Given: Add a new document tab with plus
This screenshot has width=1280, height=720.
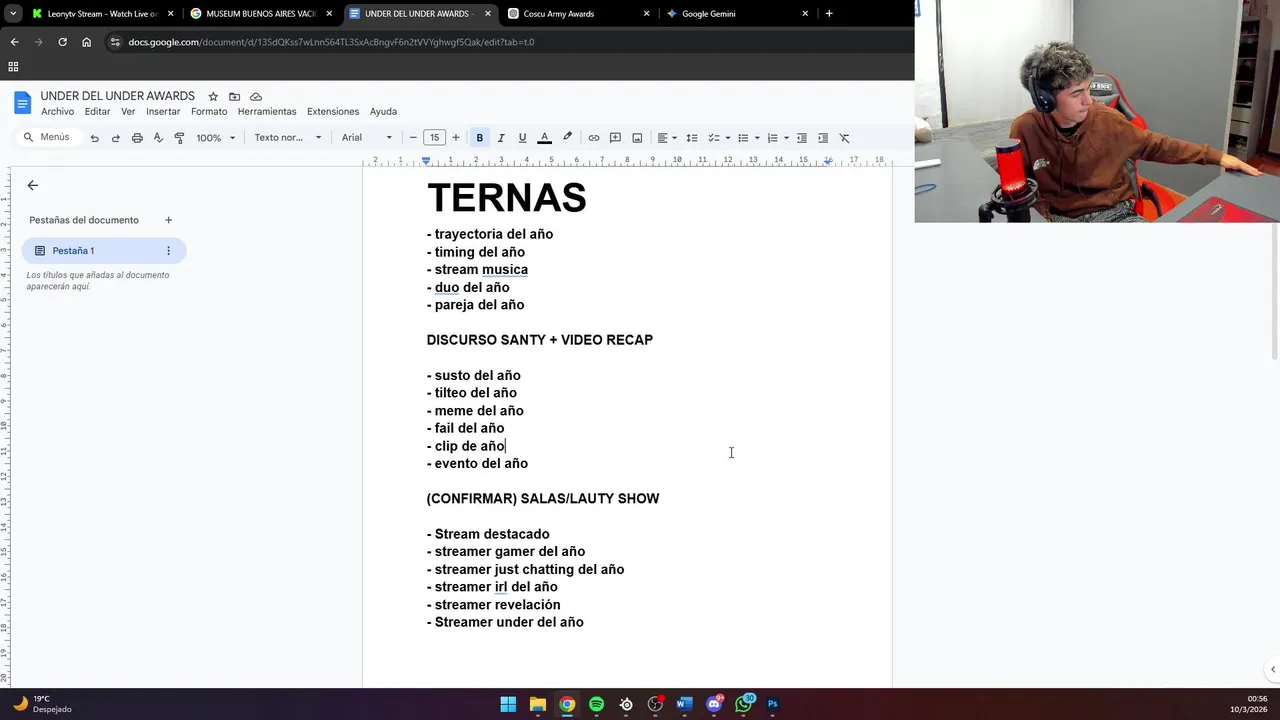Looking at the screenshot, I should coord(168,220).
